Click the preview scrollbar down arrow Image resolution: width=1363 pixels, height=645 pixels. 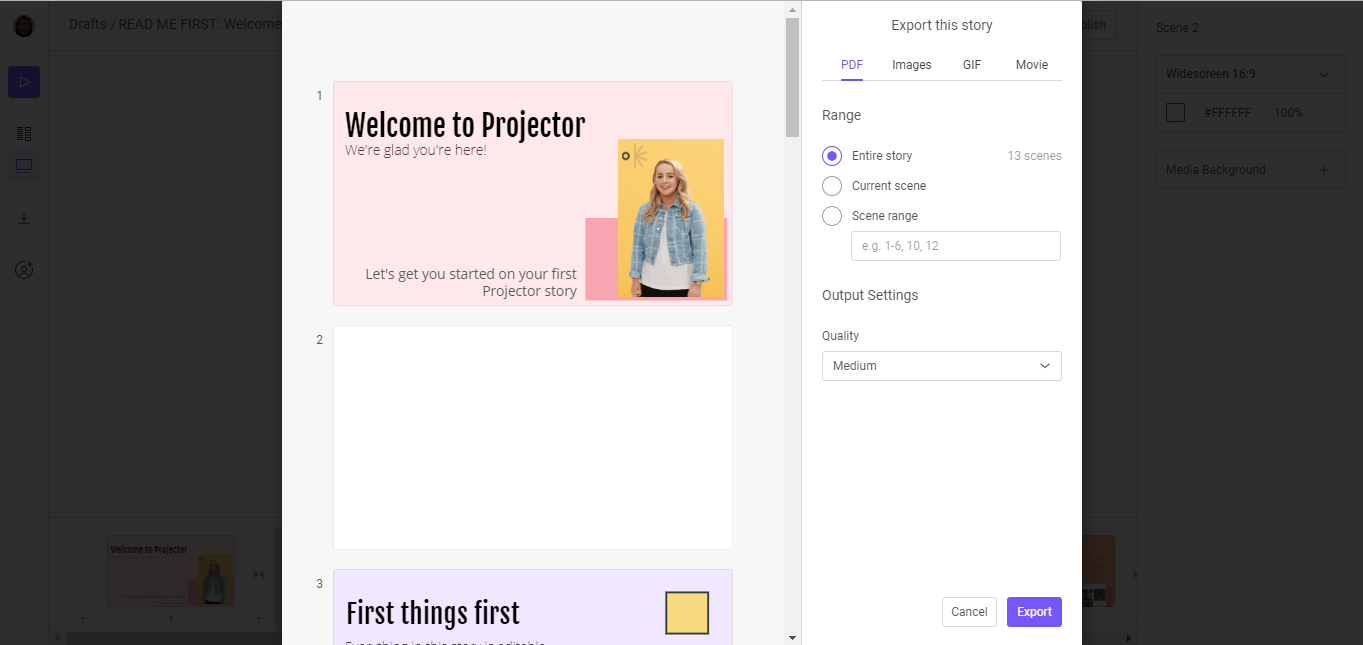point(792,637)
